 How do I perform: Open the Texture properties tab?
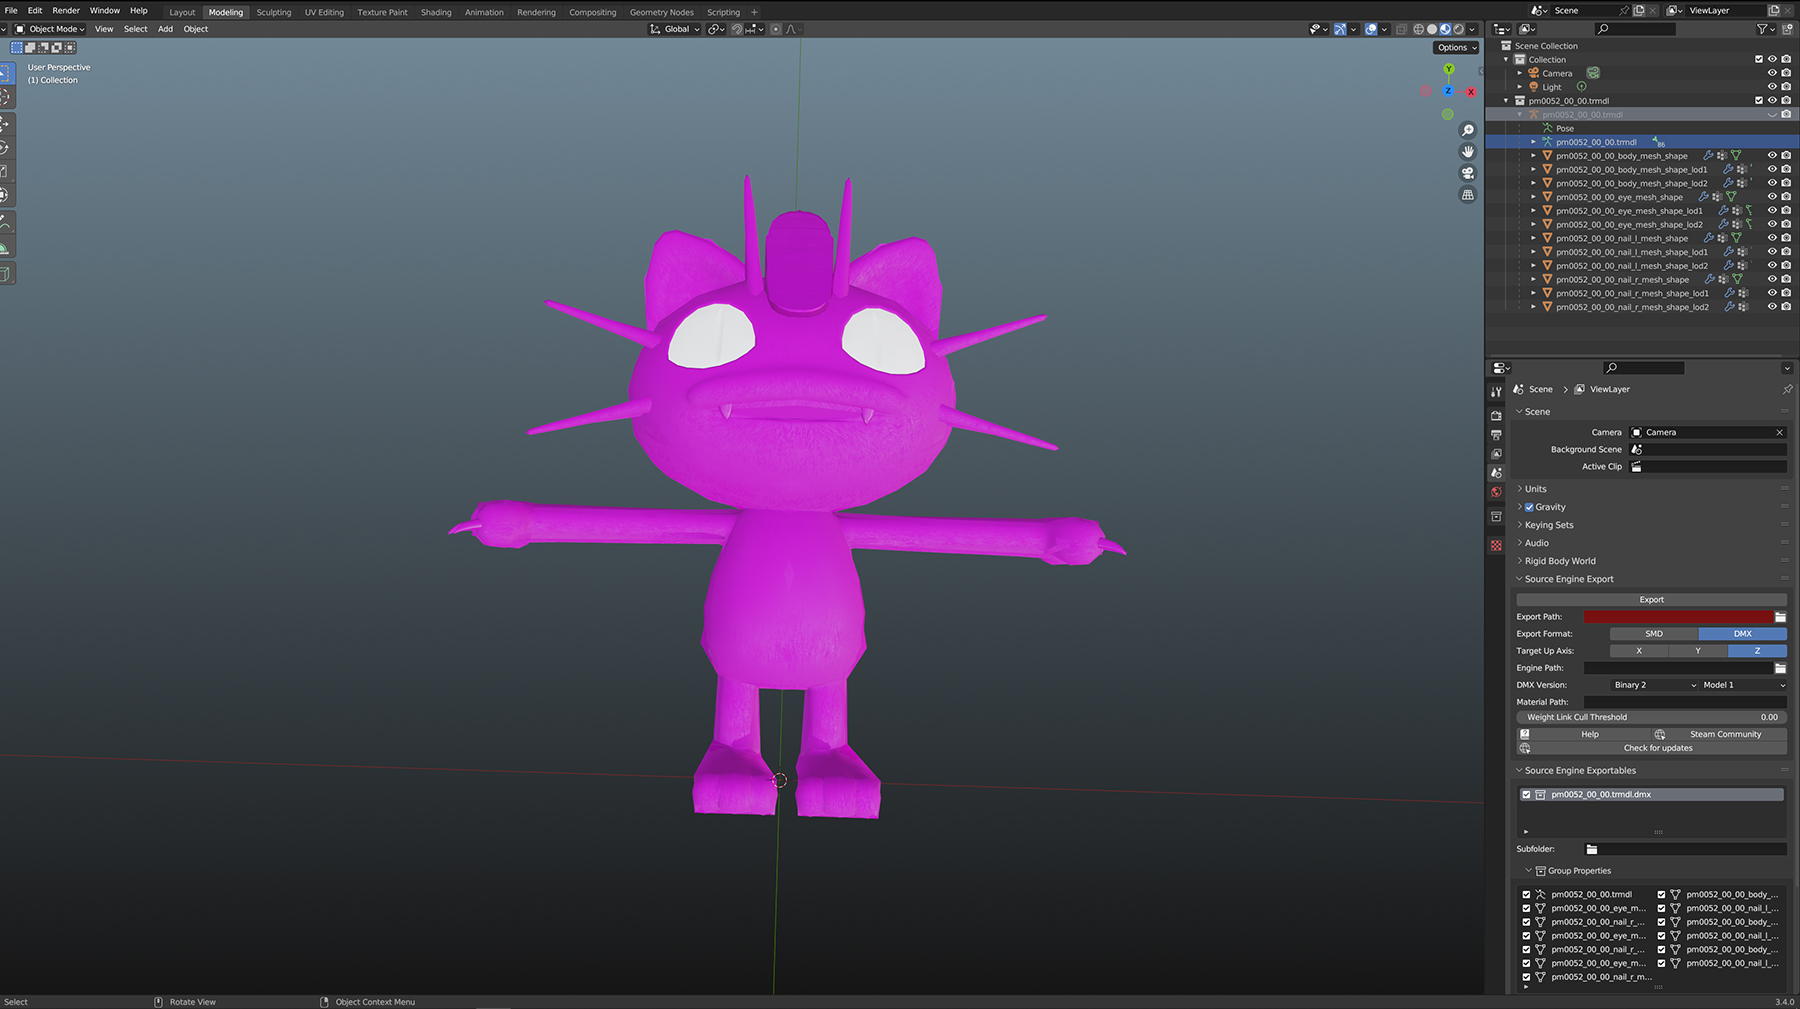(x=1496, y=545)
